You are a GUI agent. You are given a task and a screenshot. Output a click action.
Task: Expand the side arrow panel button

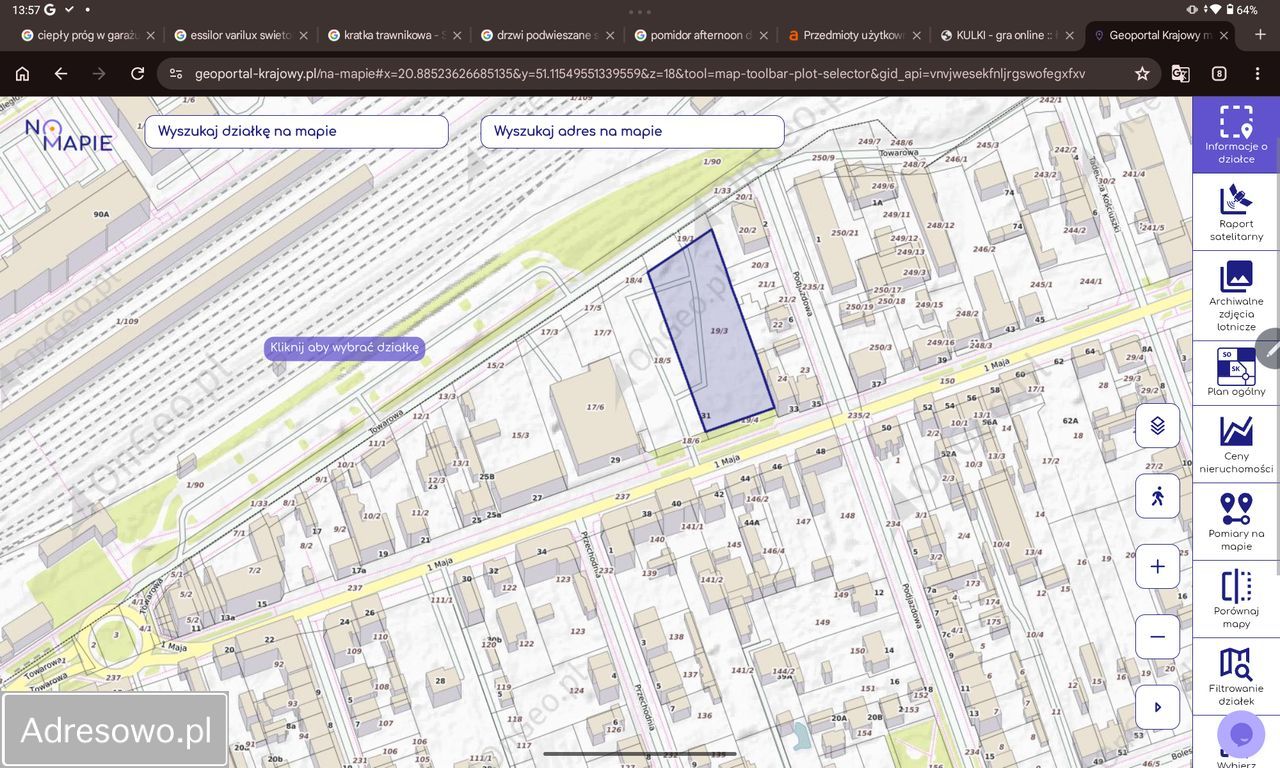(x=1157, y=707)
